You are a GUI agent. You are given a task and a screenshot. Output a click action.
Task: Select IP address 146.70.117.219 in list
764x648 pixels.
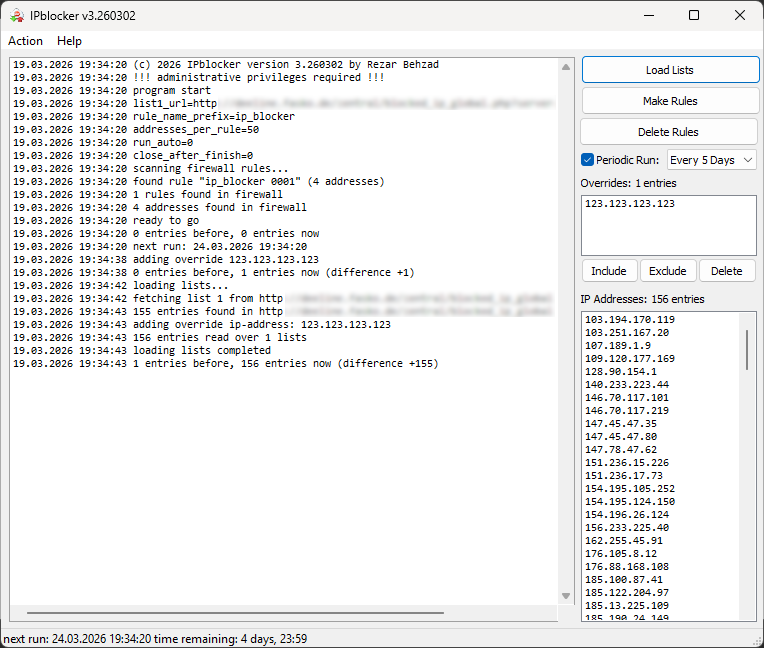pos(627,411)
